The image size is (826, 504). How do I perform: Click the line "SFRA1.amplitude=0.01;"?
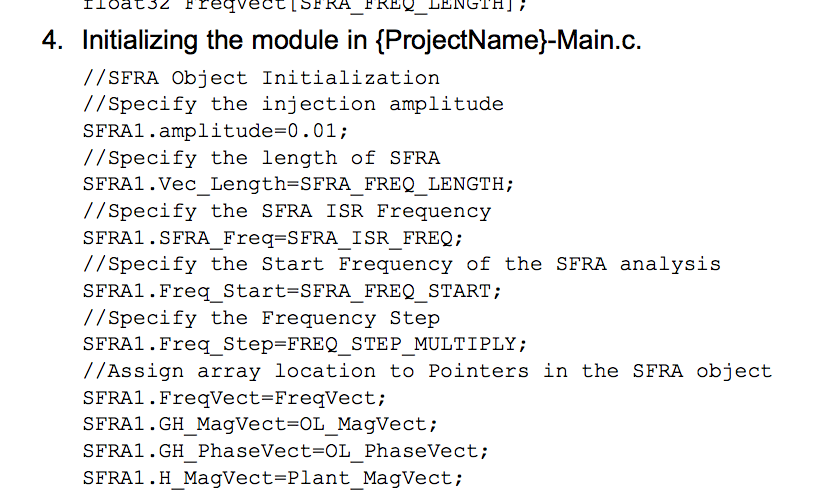coord(216,131)
